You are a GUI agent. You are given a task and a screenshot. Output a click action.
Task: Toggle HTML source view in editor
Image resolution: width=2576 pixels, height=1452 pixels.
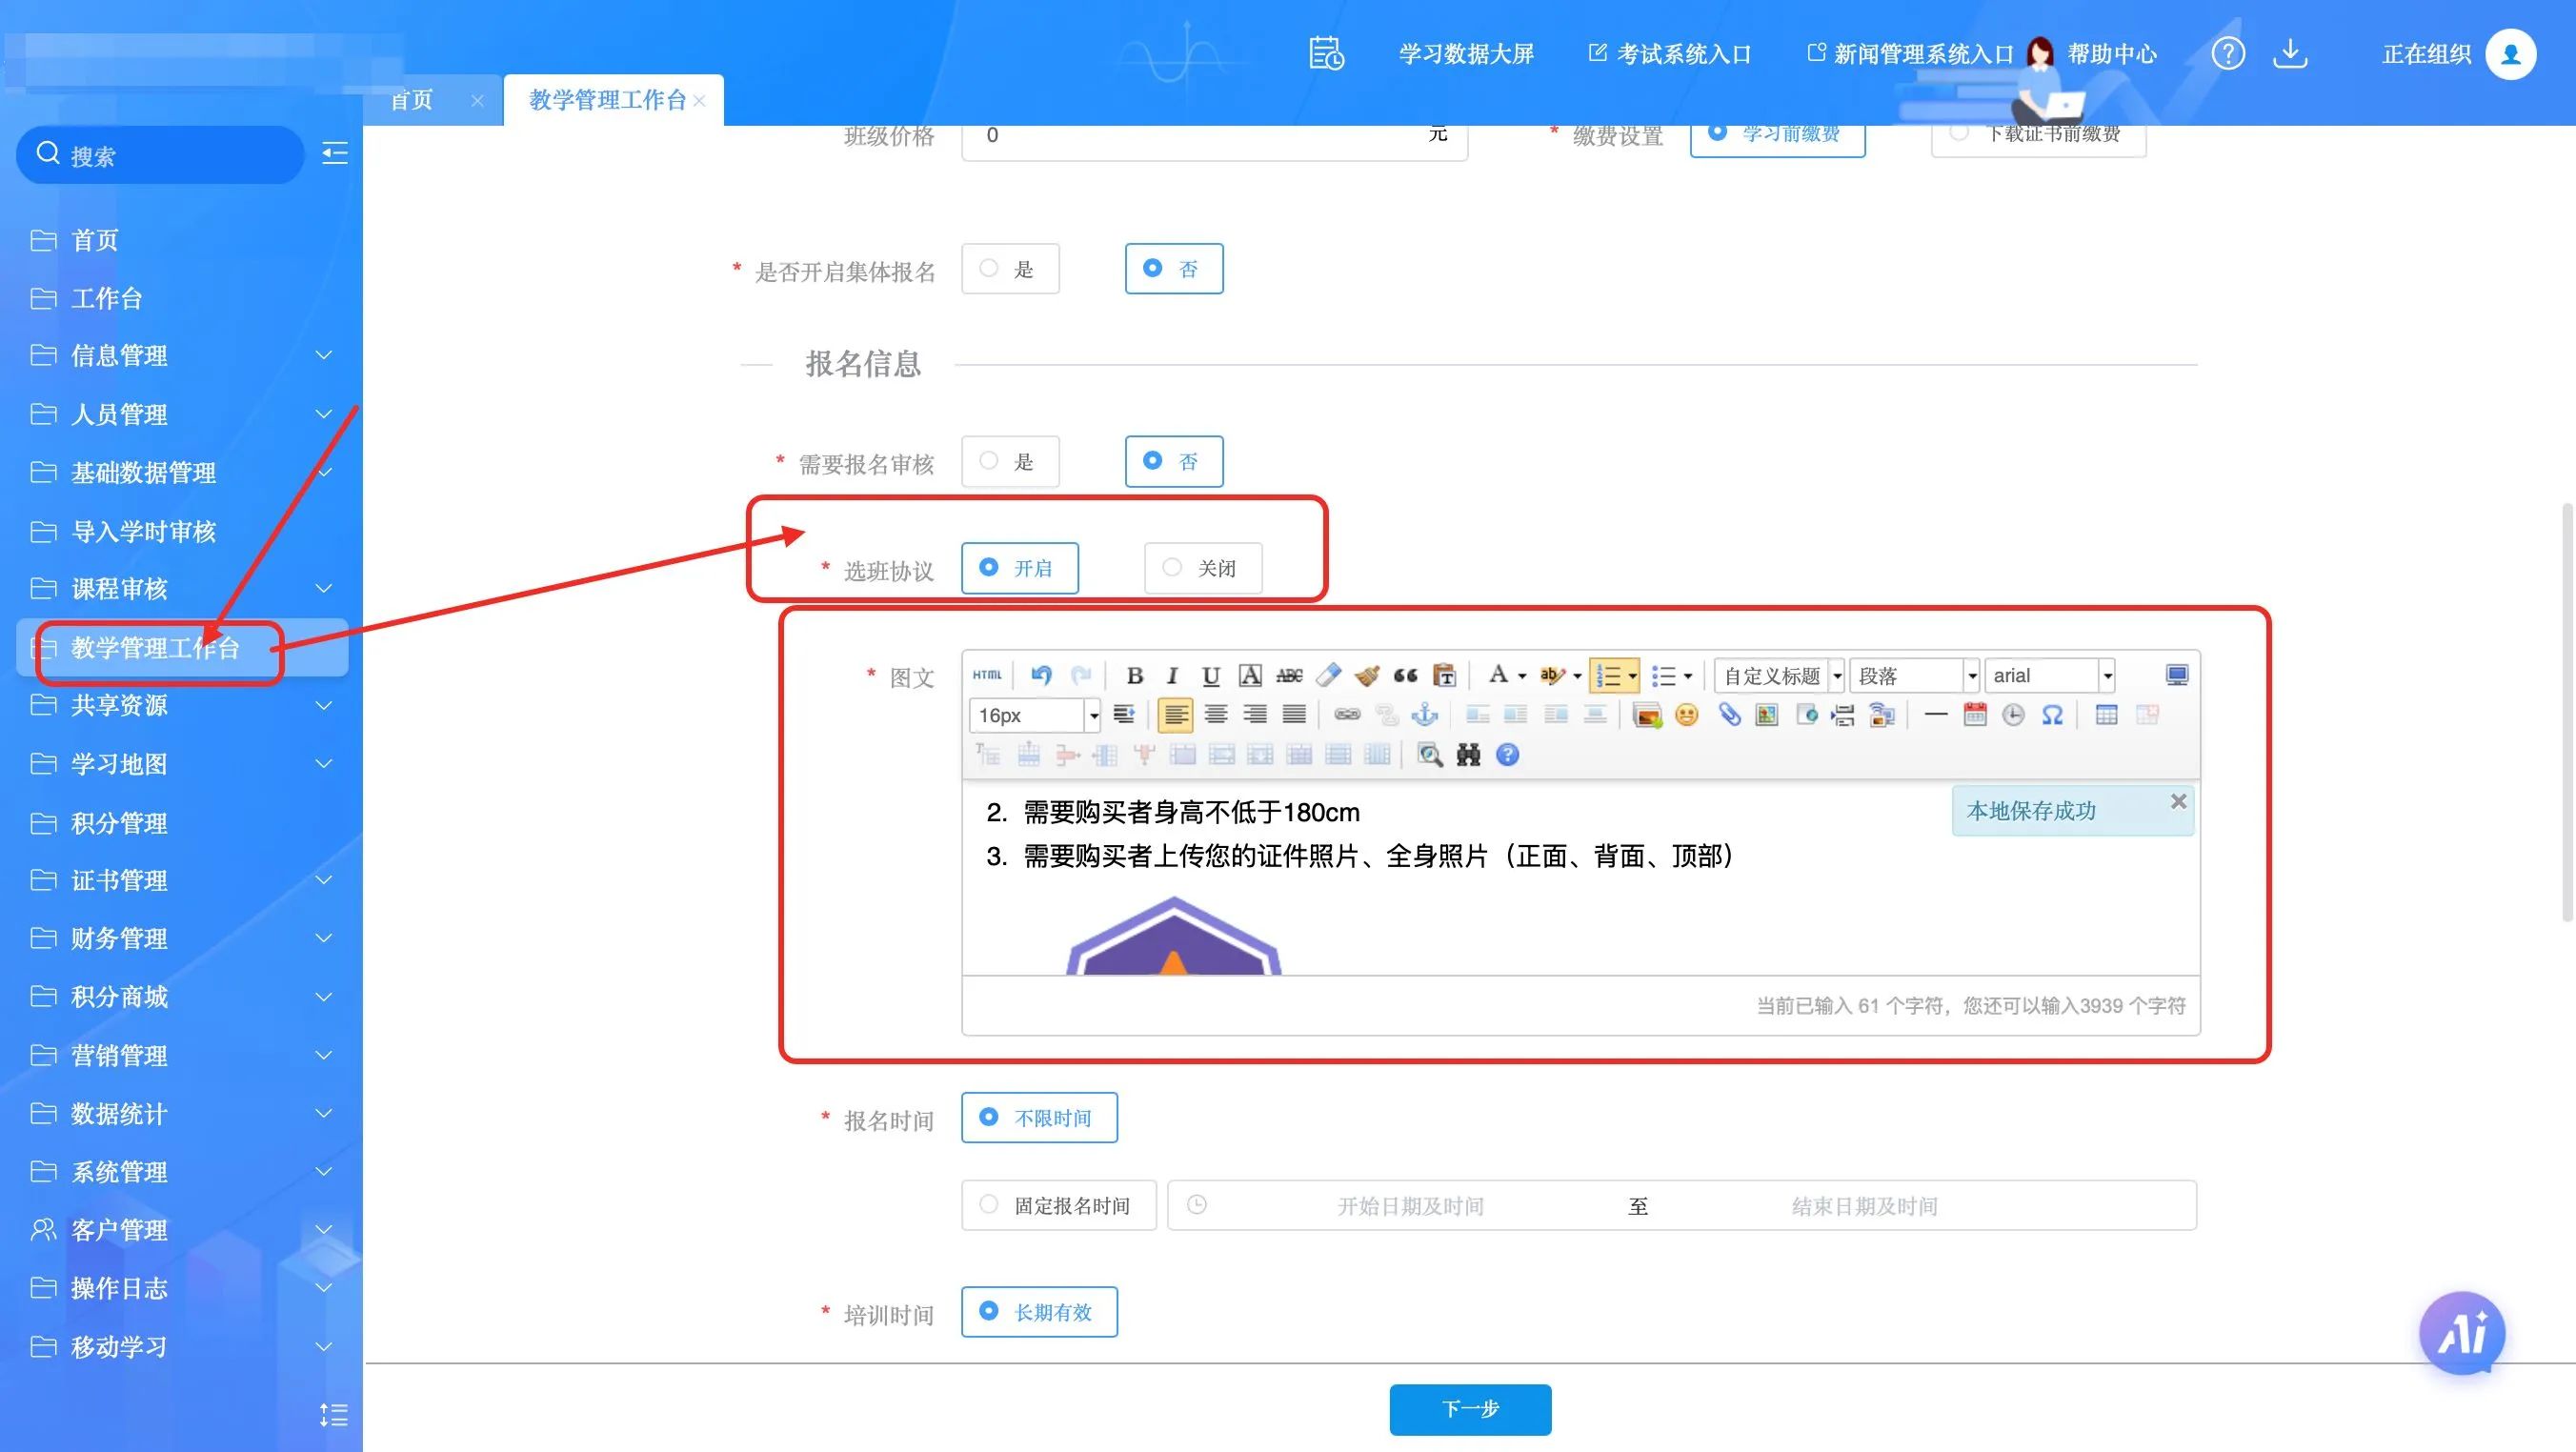(986, 675)
